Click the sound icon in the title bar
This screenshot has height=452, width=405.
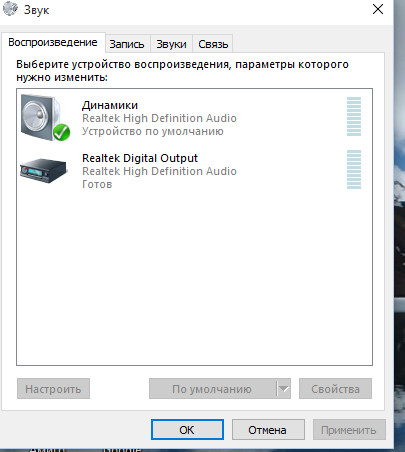coord(10,9)
